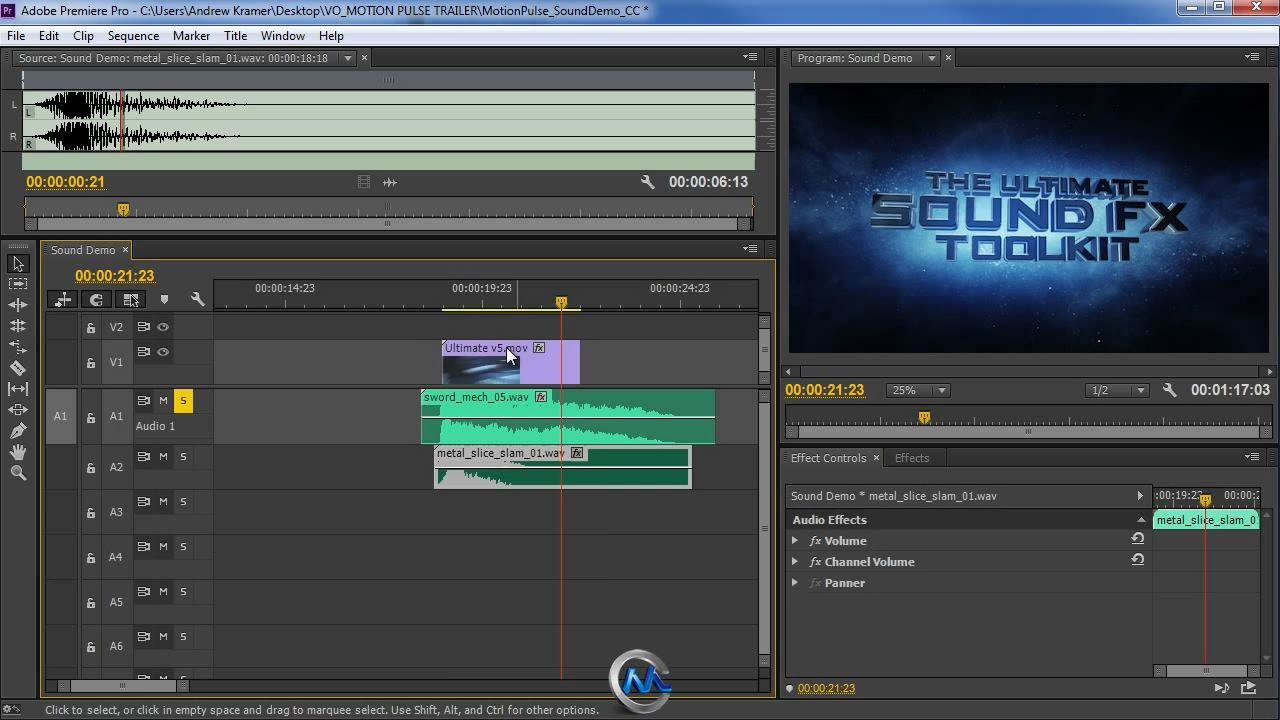Screen dimensions: 1280x720
Task: Click Program monitor timecode 00:00:21:23
Action: [825, 390]
